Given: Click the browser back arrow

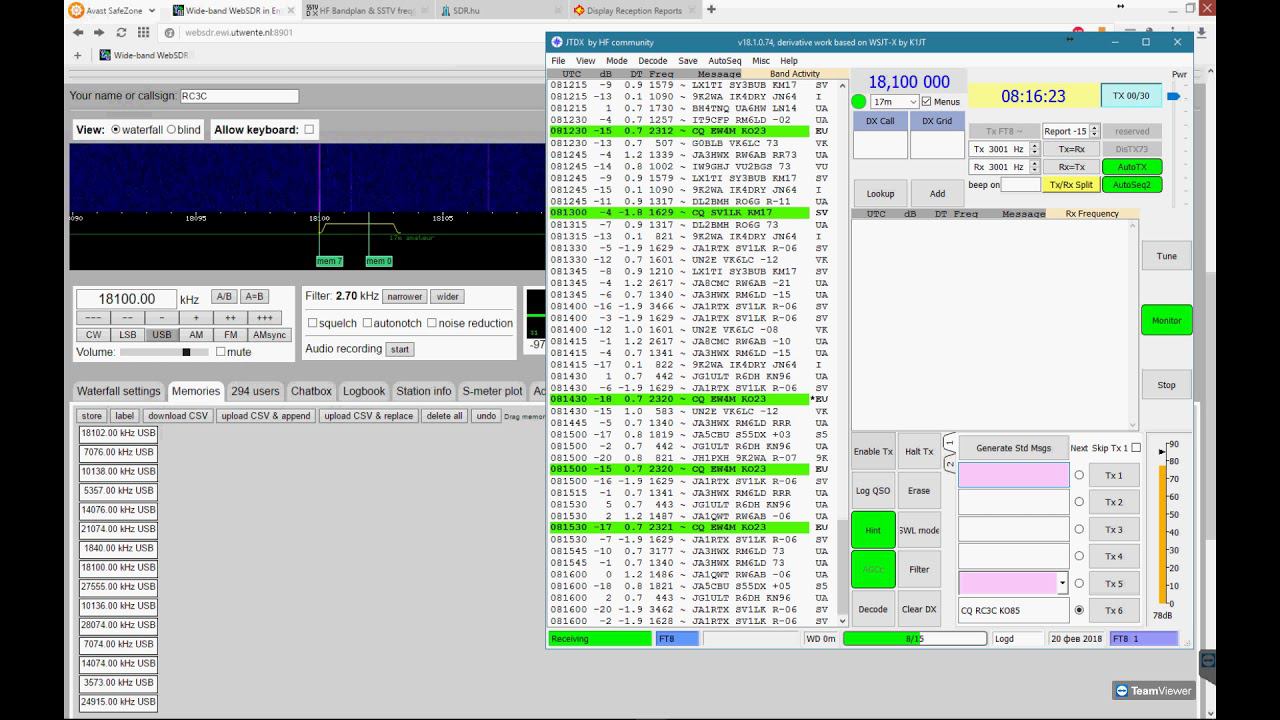Looking at the screenshot, I should [78, 32].
